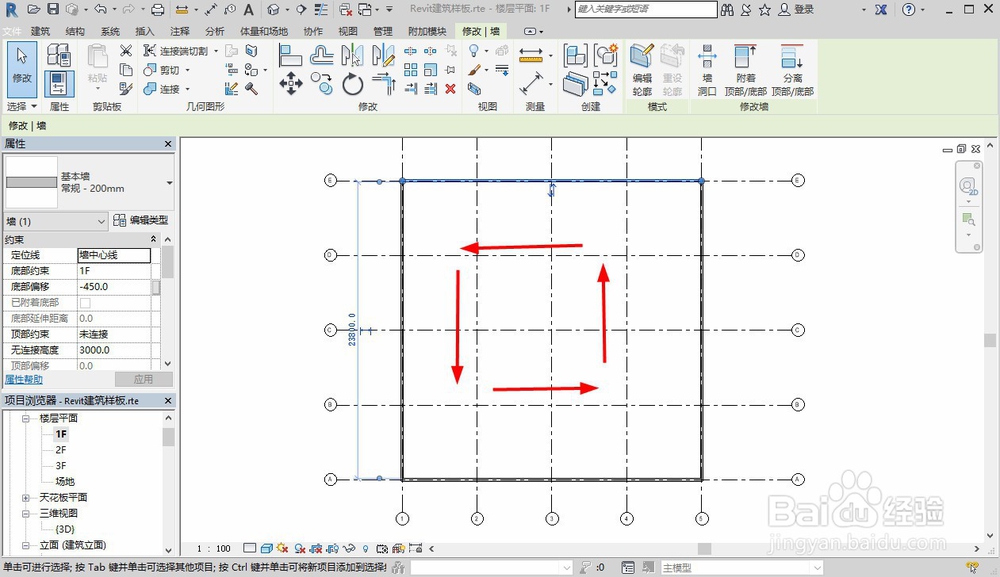The height and width of the screenshot is (577, 1000).
Task: Open the 连接 geometry dropdown arrow
Action: pos(188,89)
